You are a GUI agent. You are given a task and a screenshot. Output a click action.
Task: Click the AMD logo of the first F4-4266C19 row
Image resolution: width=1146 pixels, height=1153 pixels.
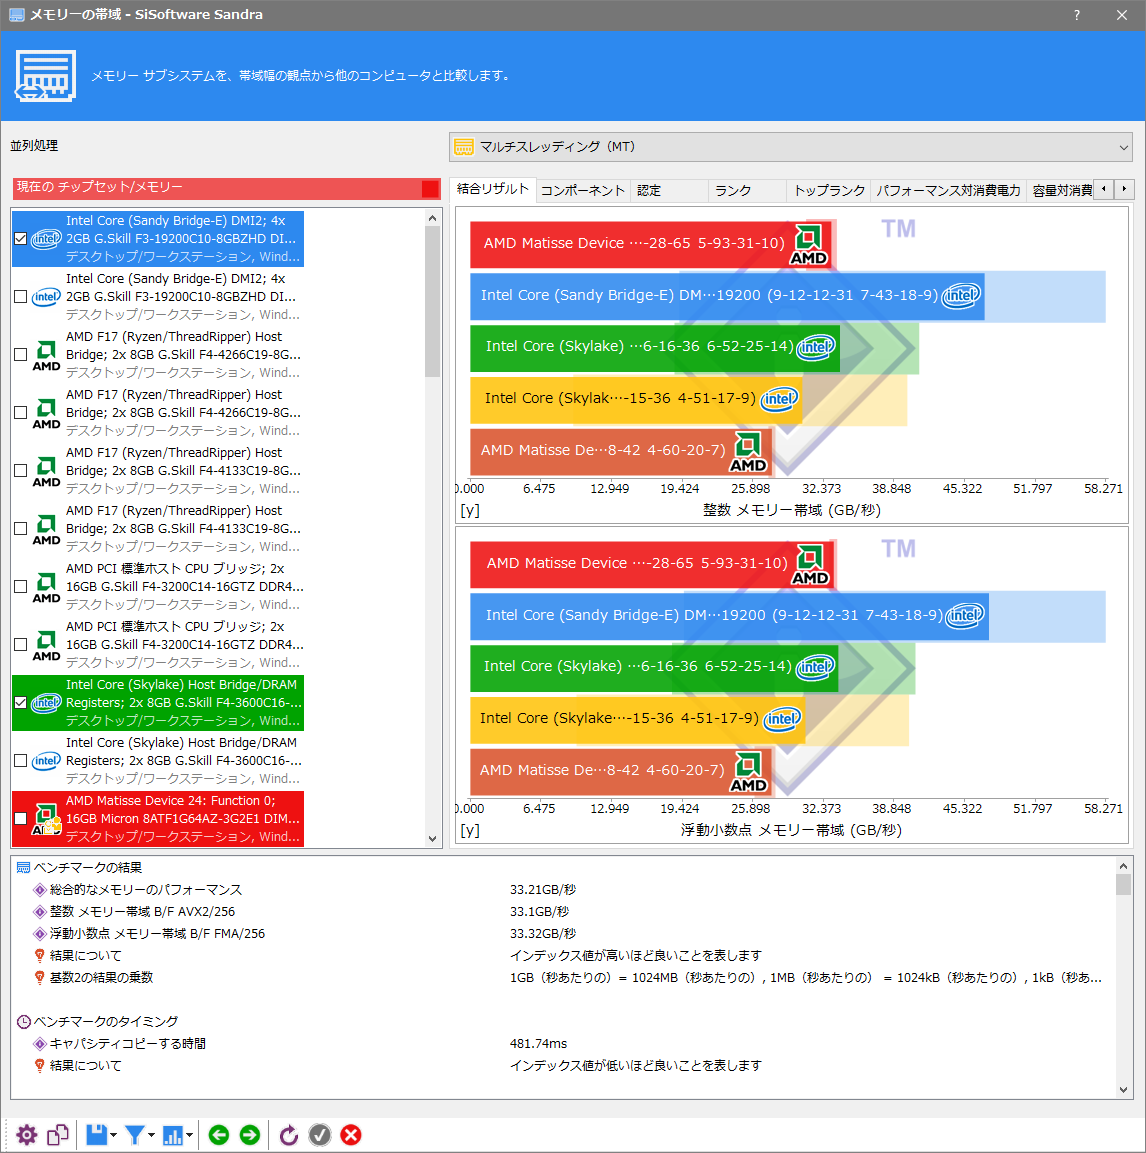46,355
